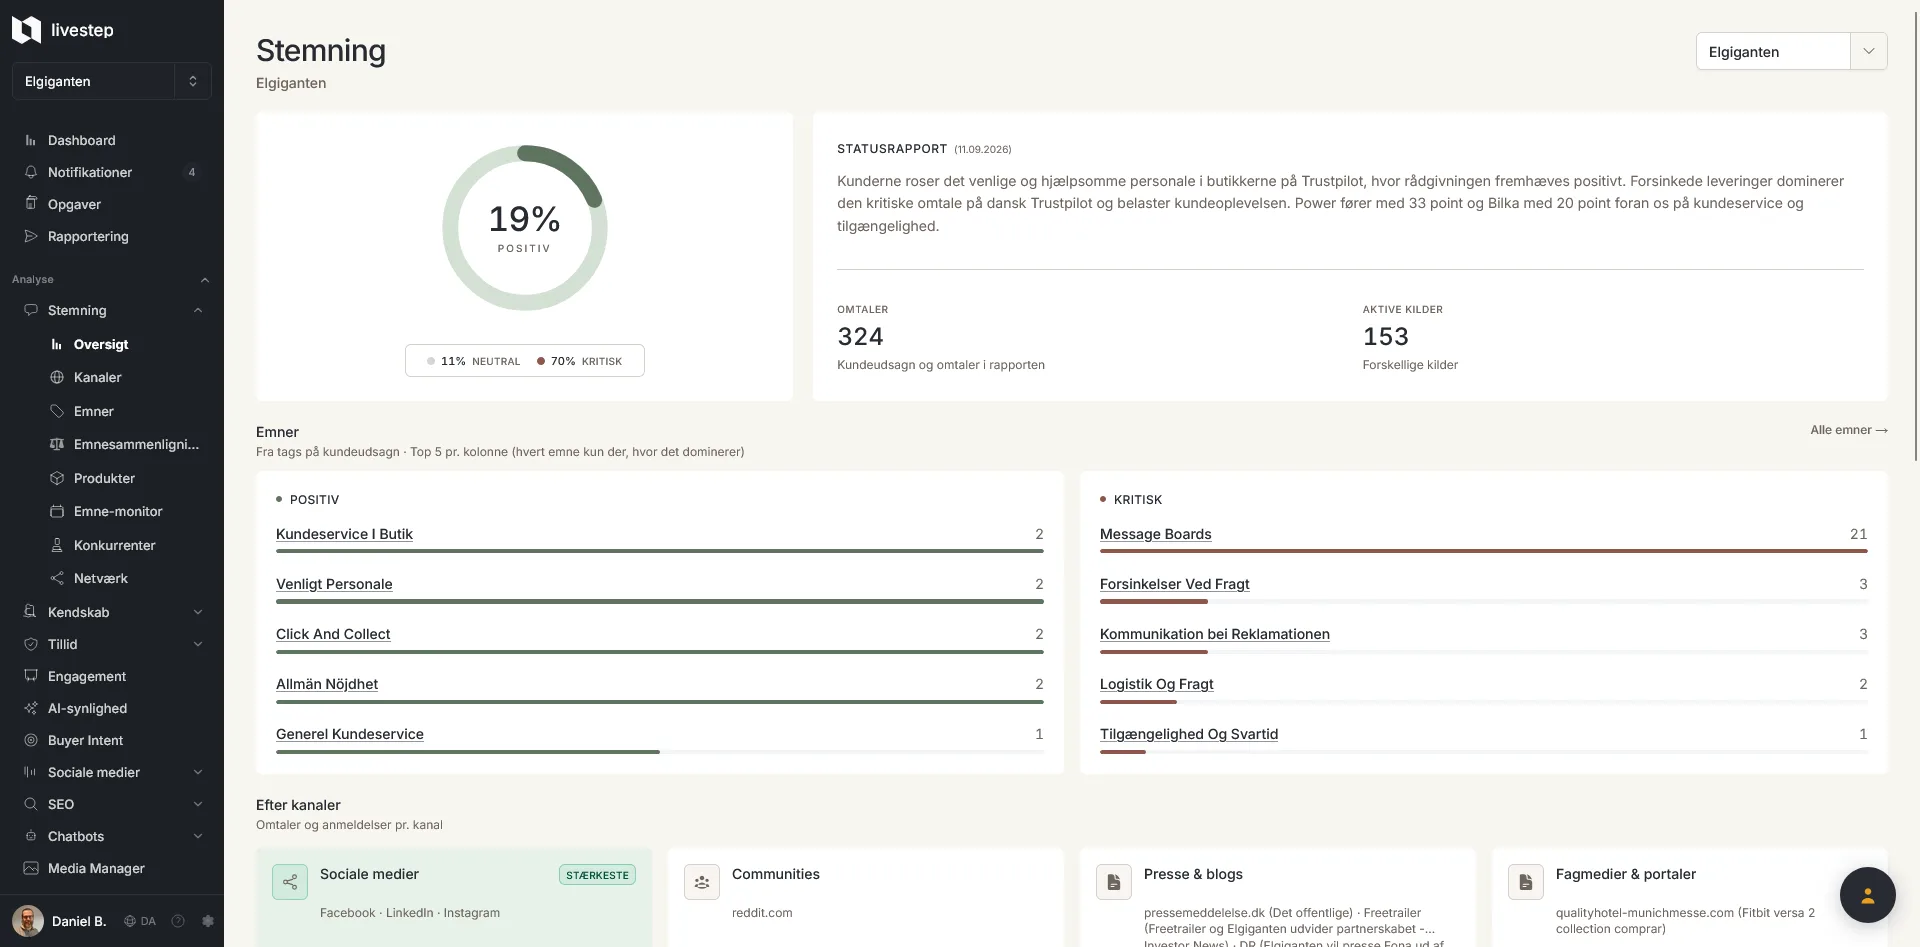This screenshot has width=1920, height=947.
Task: Click the Opgaver clipboard icon
Action: (x=31, y=204)
